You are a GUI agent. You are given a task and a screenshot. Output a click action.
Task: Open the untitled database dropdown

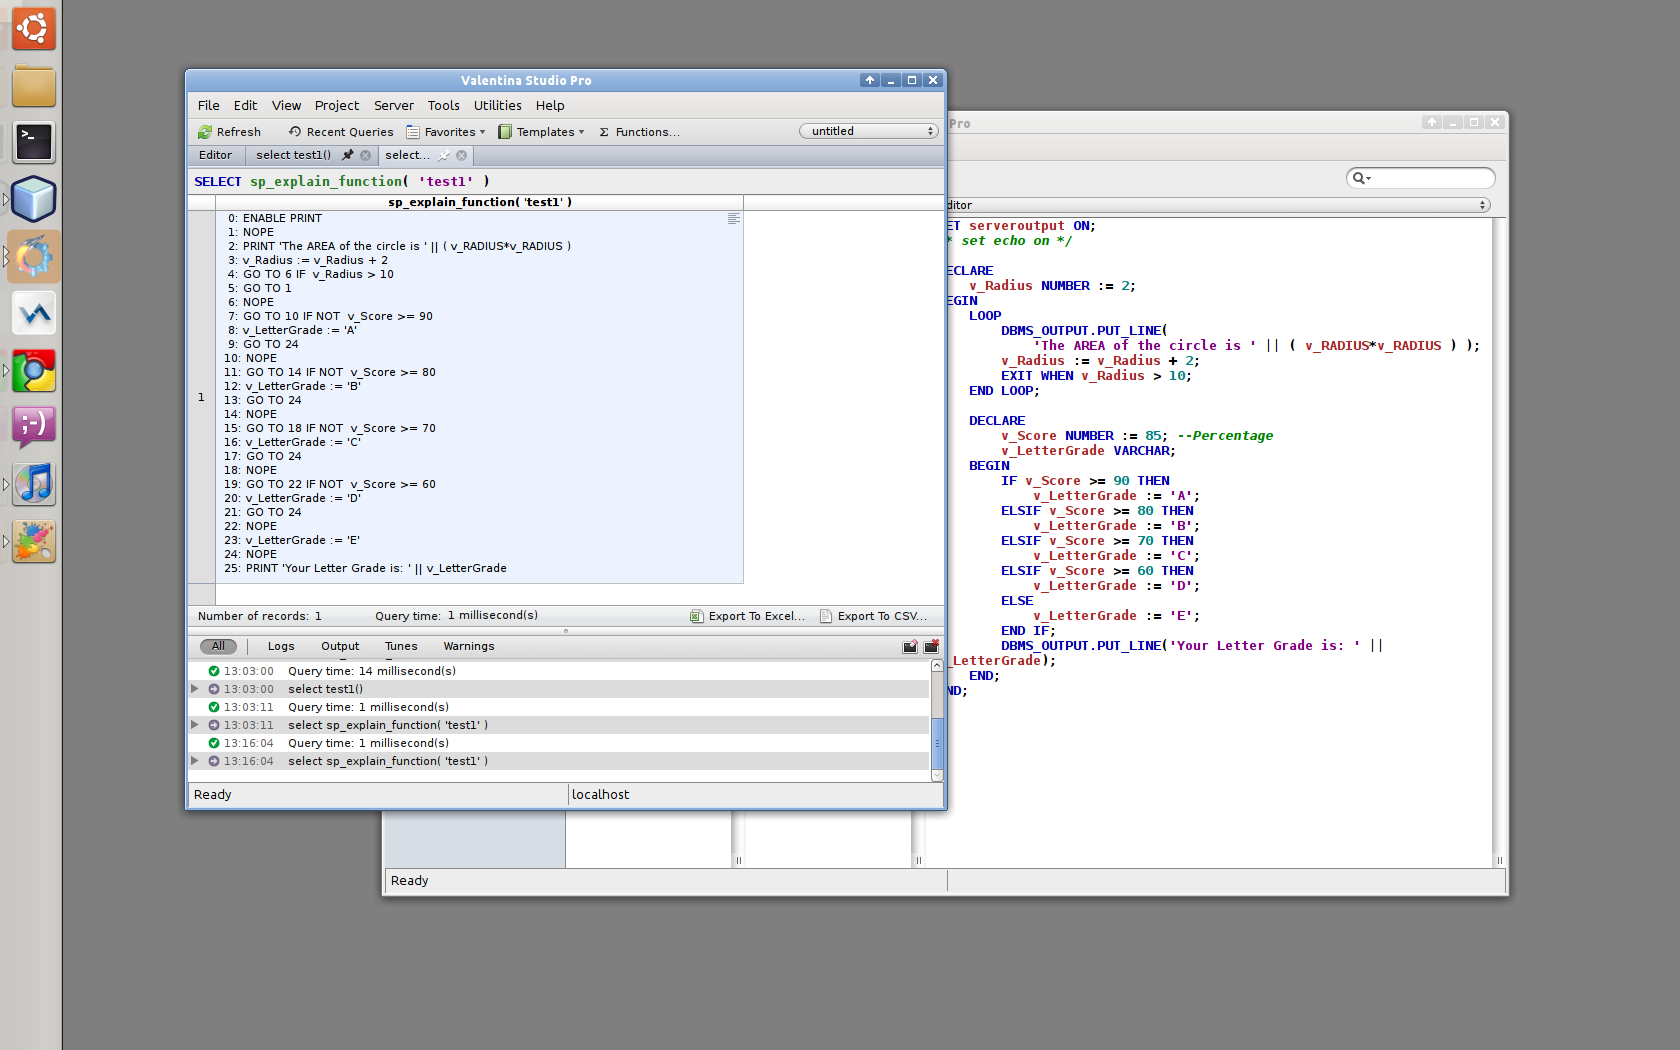(x=868, y=131)
